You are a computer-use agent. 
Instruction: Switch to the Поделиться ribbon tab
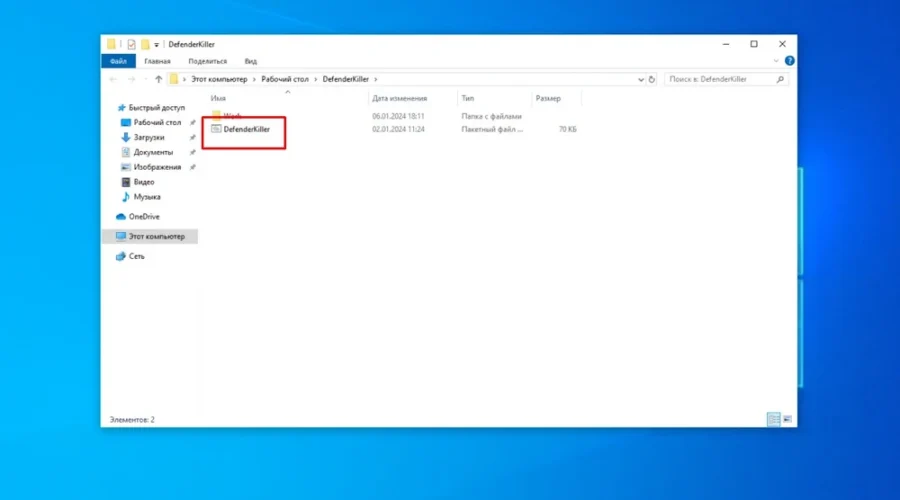coord(208,61)
